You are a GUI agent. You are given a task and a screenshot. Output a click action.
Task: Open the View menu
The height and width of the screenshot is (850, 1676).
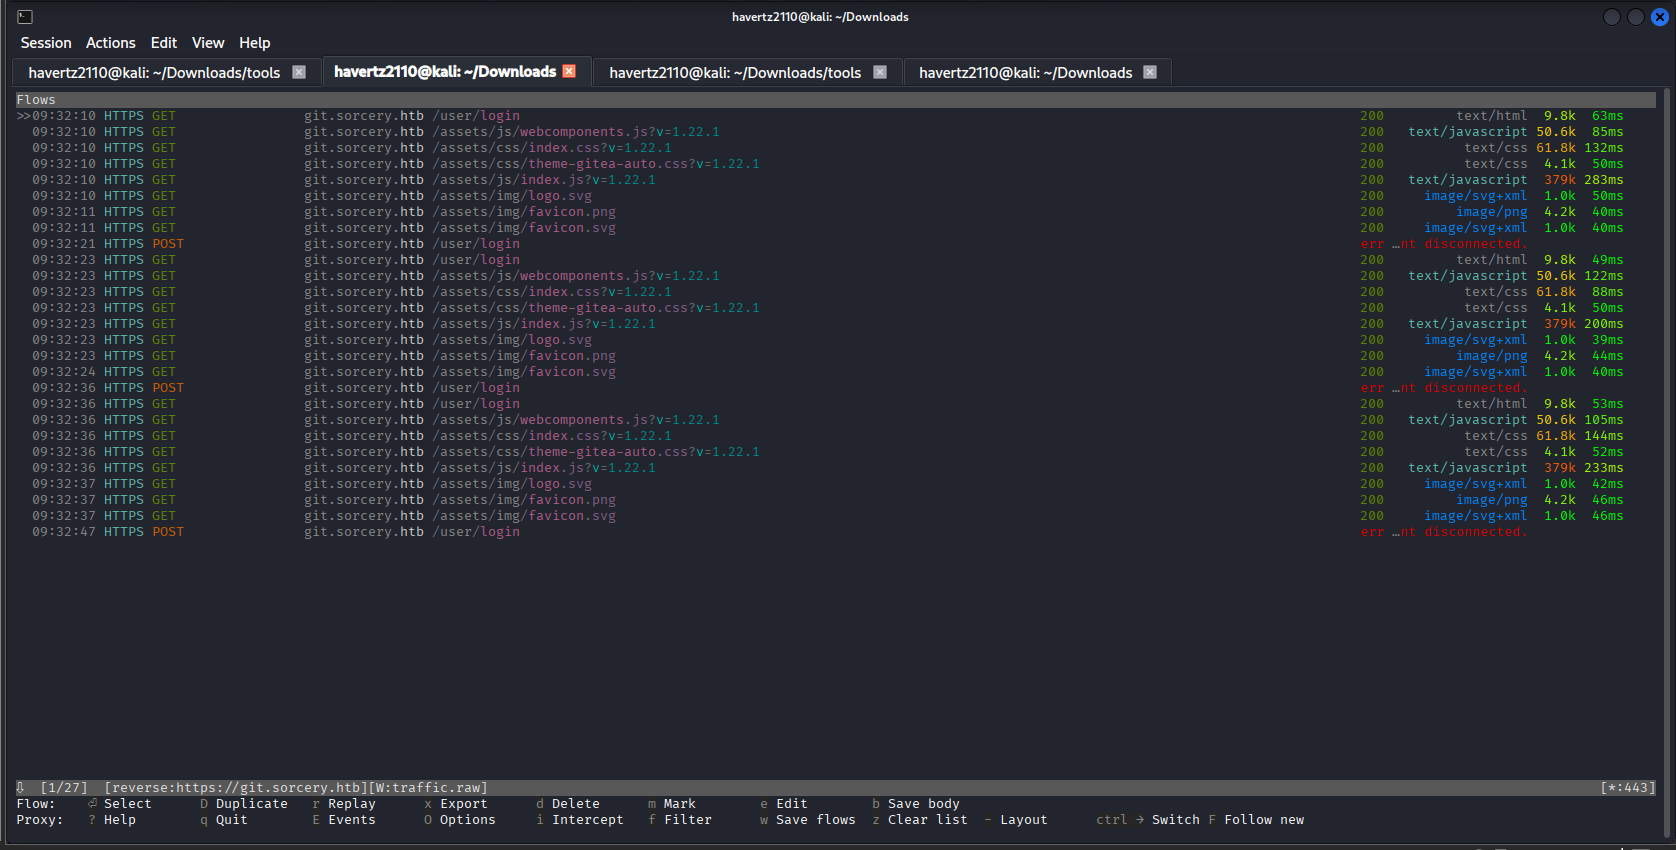208,43
